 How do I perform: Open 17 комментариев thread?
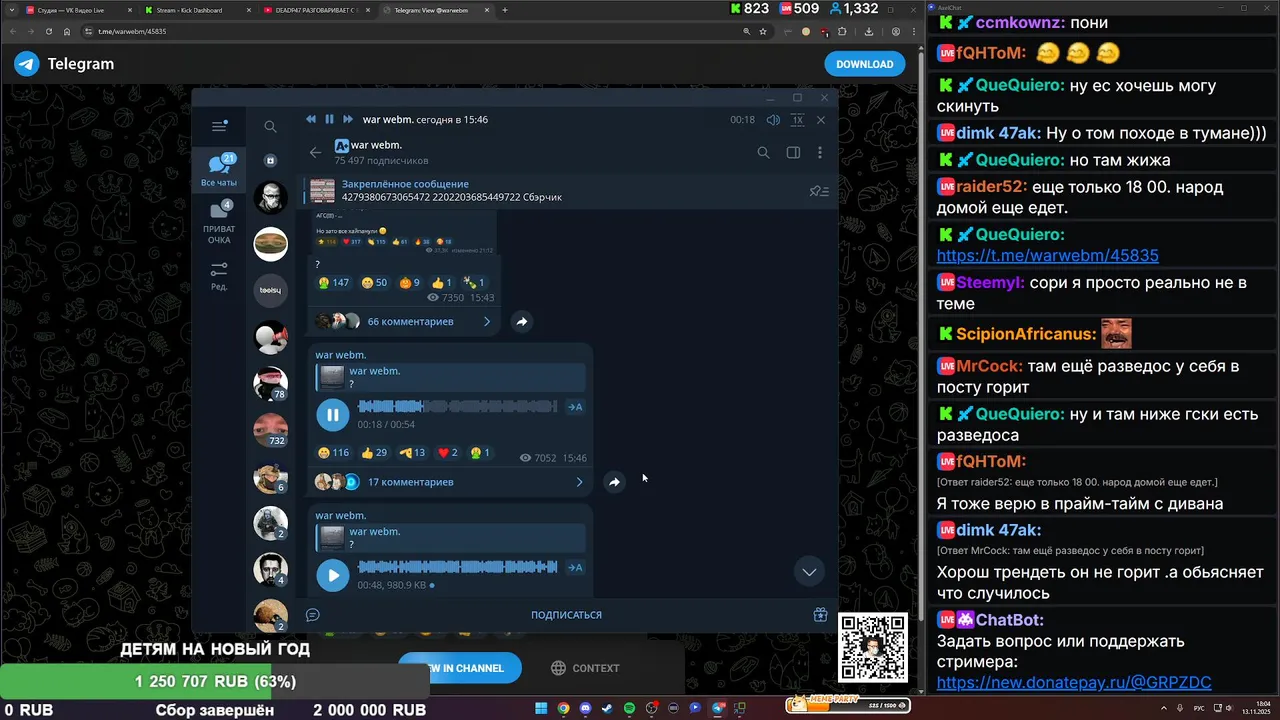[x=411, y=482]
